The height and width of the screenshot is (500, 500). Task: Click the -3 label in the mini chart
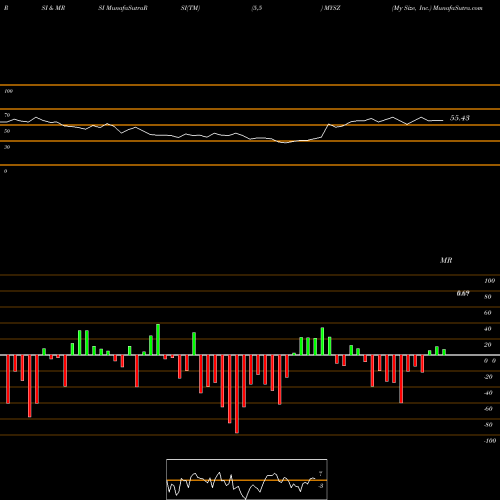tap(320, 486)
